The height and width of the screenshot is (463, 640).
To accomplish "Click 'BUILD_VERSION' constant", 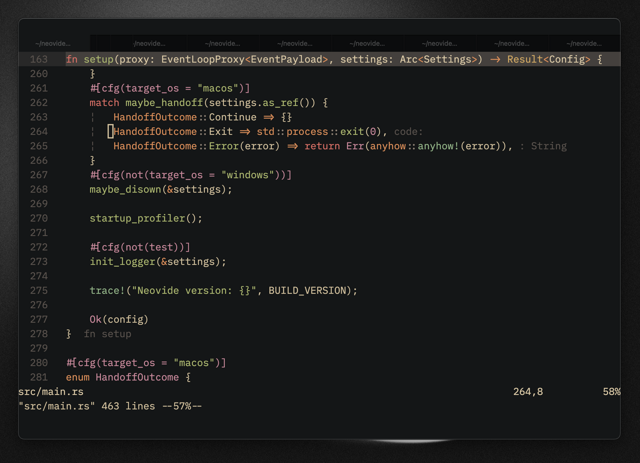I will point(307,291).
